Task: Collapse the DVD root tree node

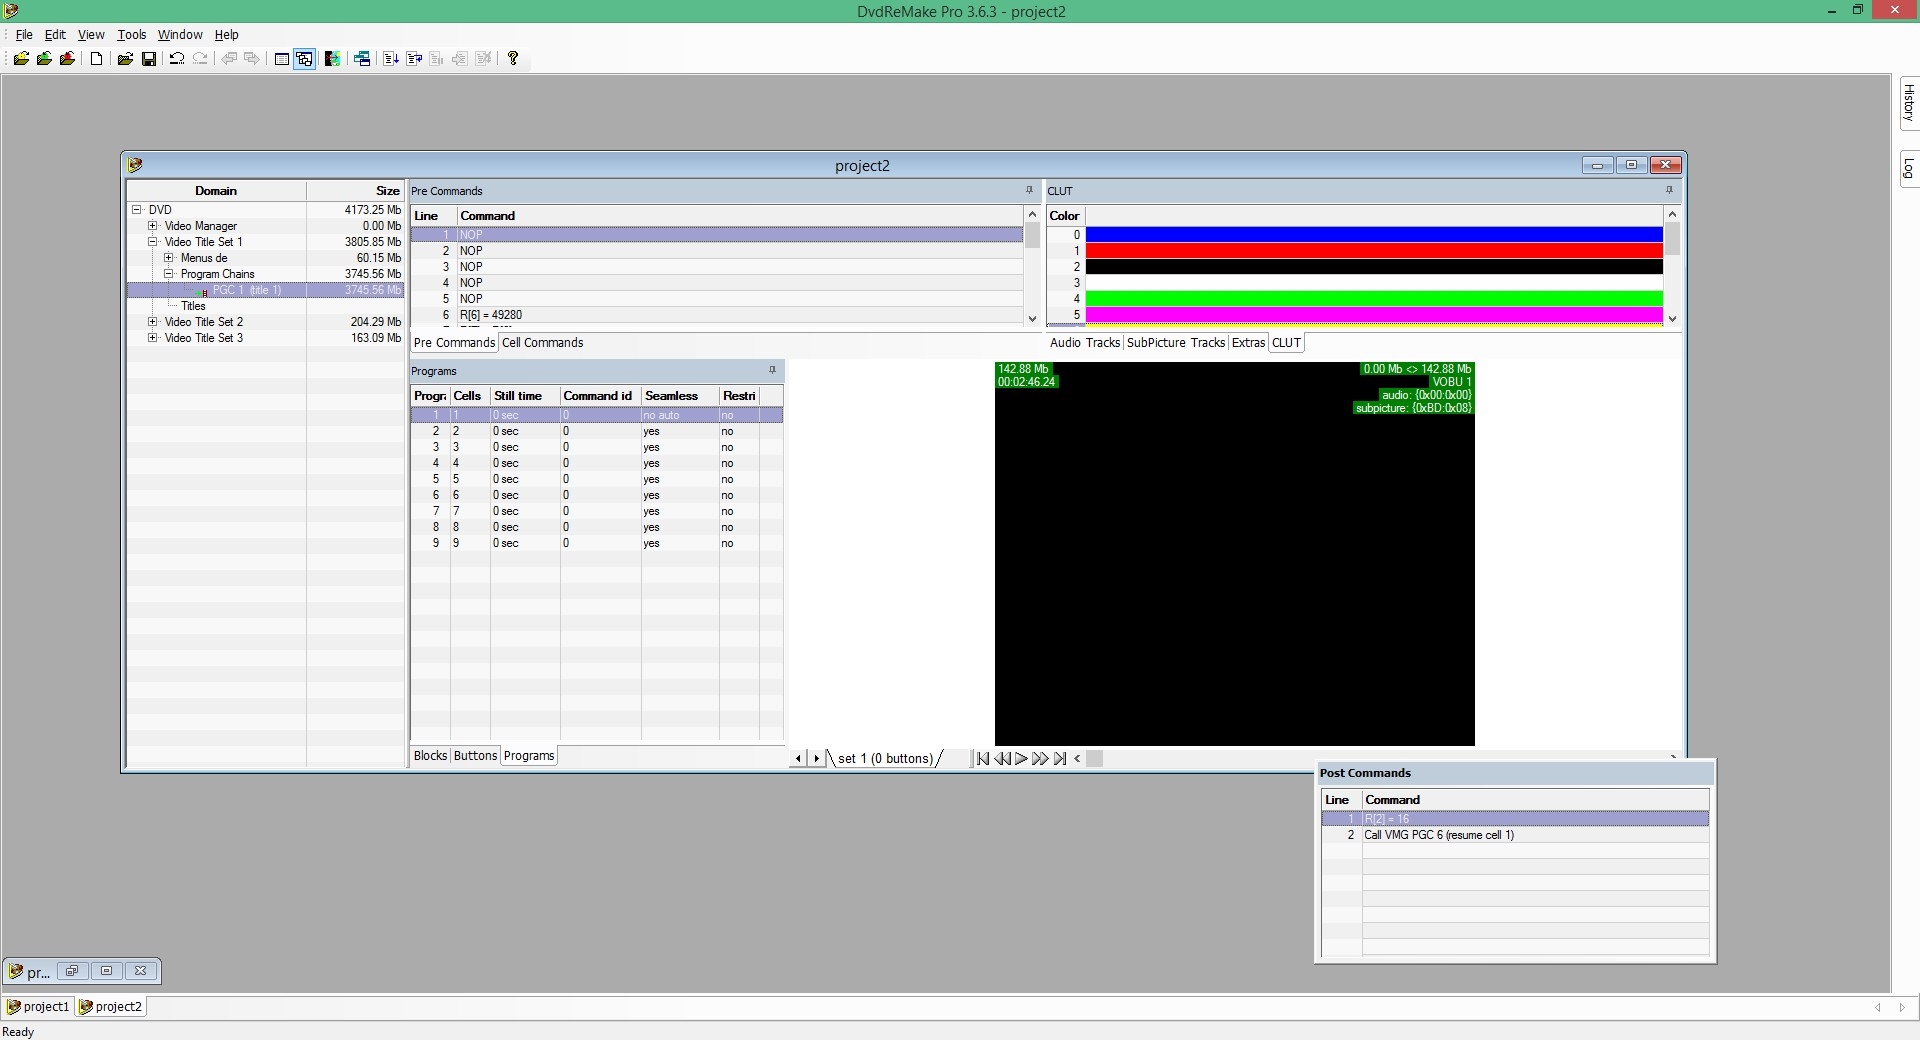Action: tap(137, 210)
